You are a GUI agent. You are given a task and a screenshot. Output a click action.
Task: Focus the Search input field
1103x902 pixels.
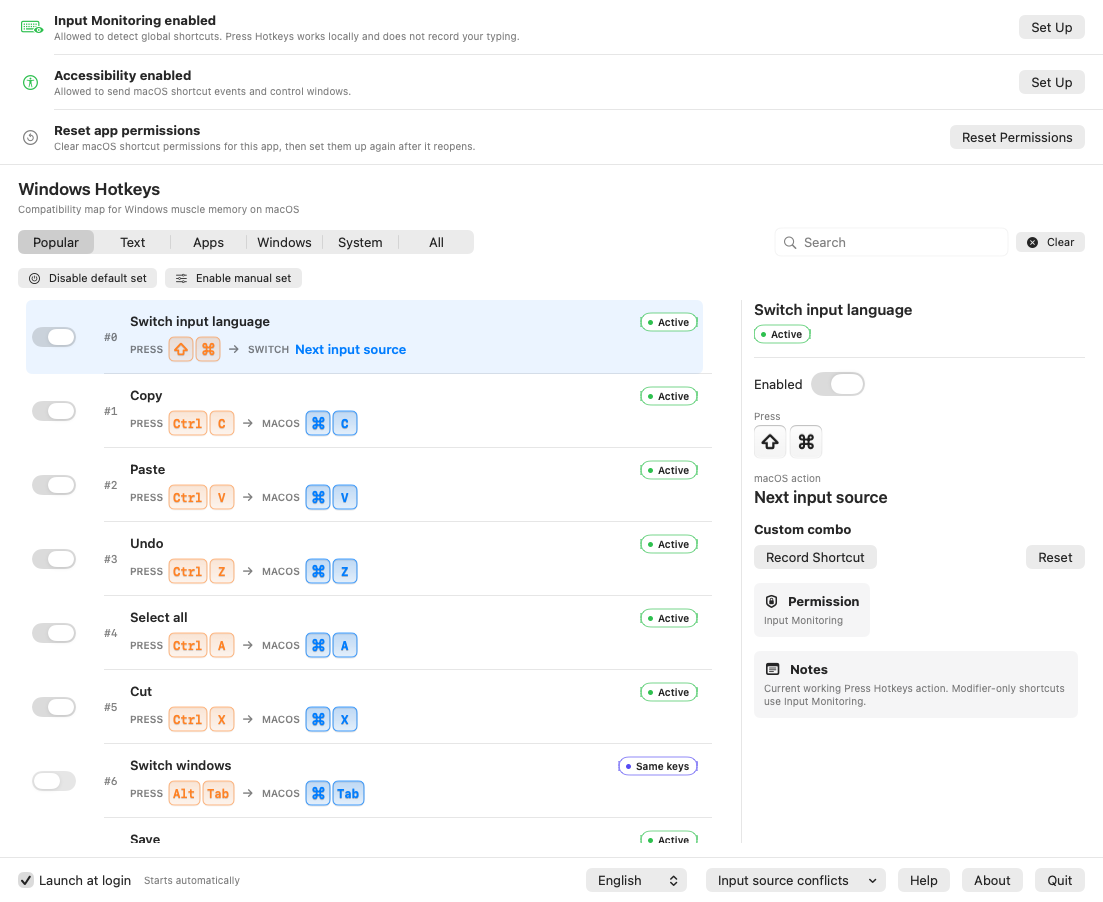tap(891, 242)
